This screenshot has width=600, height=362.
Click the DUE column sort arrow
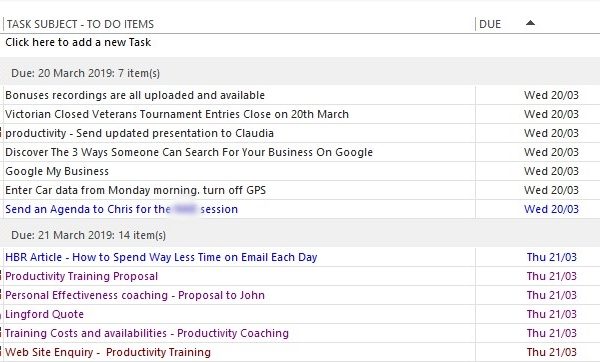click(x=530, y=23)
